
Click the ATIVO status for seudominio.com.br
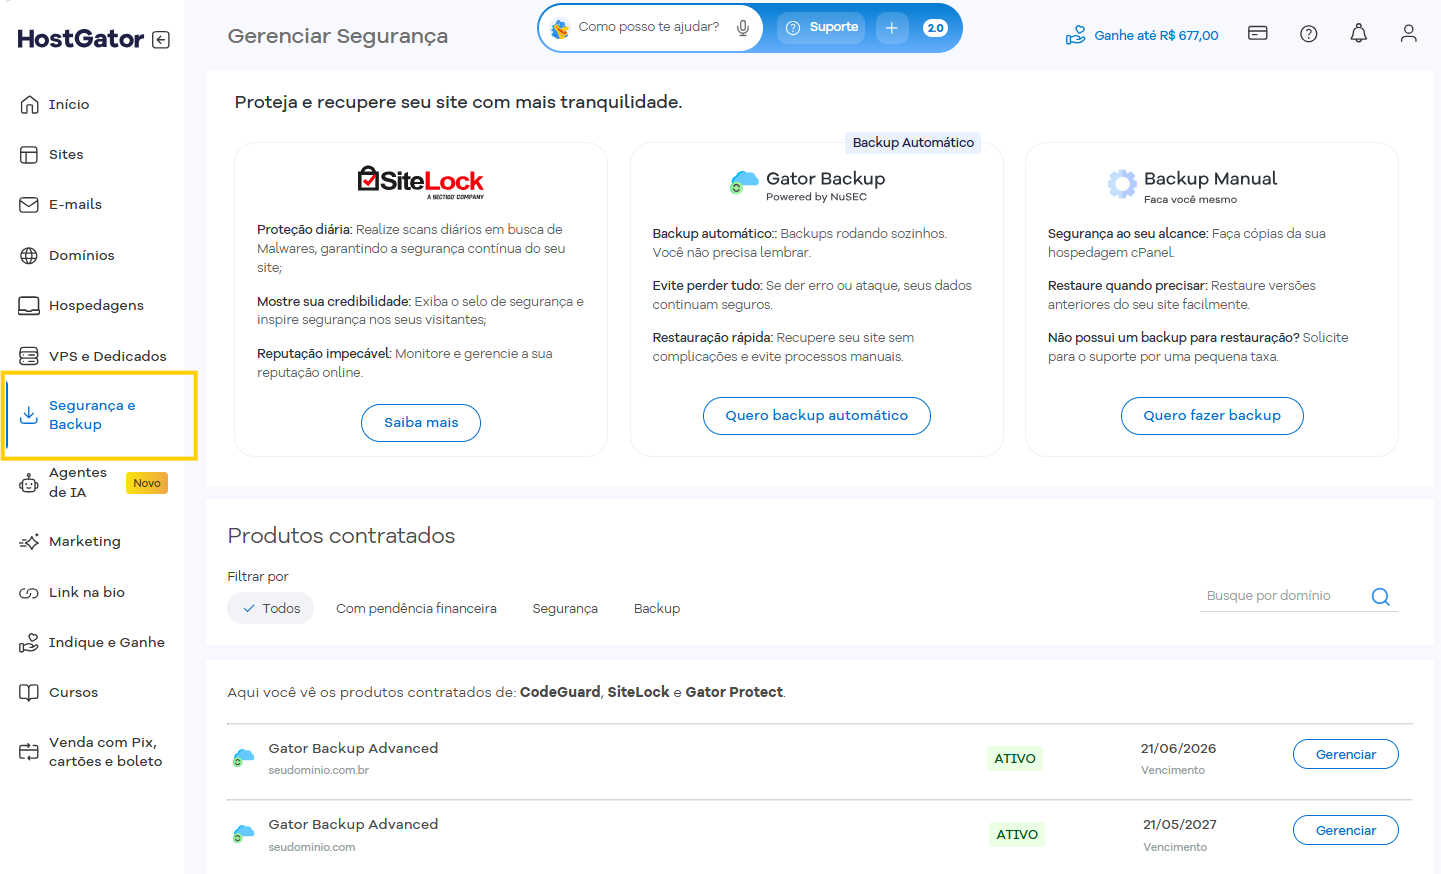(1015, 758)
